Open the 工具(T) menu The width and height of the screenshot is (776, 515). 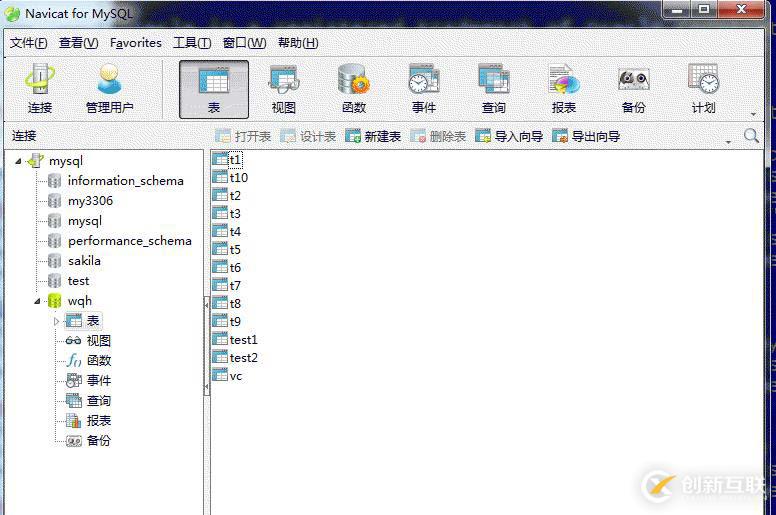[192, 43]
